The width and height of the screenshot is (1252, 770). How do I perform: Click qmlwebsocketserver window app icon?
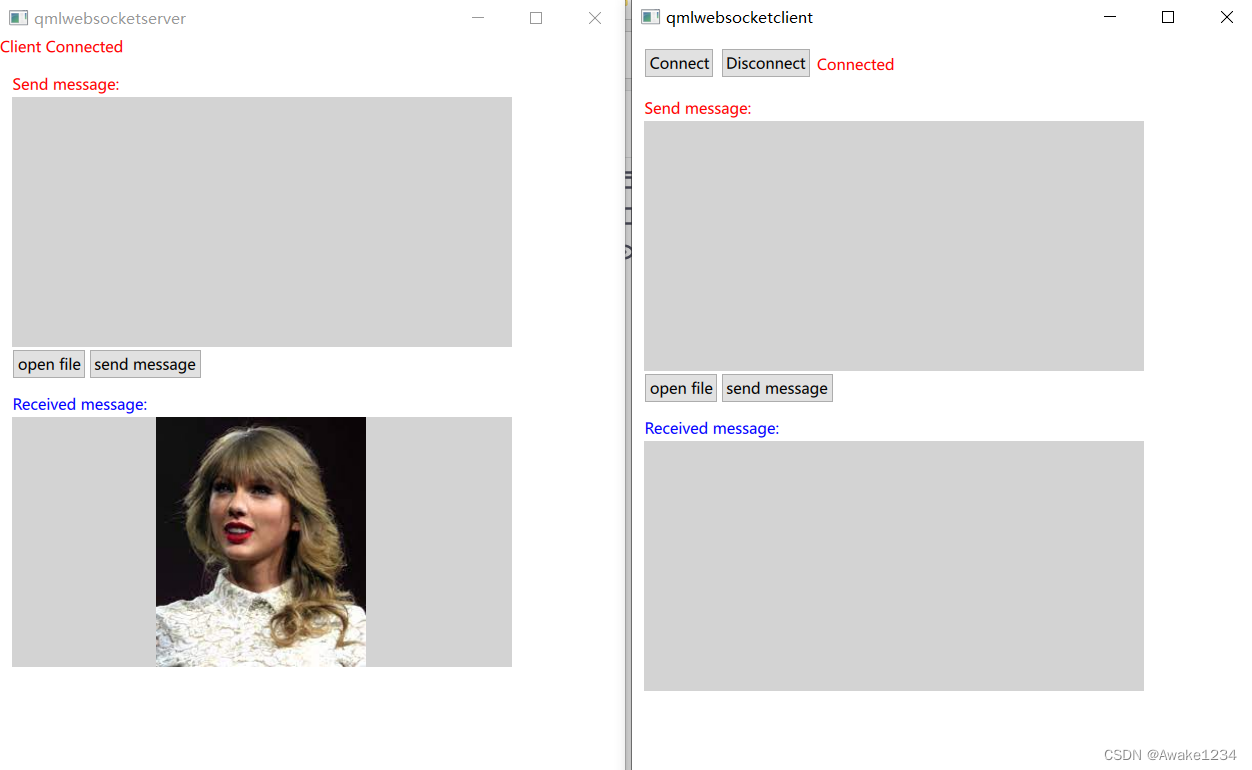pyautogui.click(x=18, y=18)
